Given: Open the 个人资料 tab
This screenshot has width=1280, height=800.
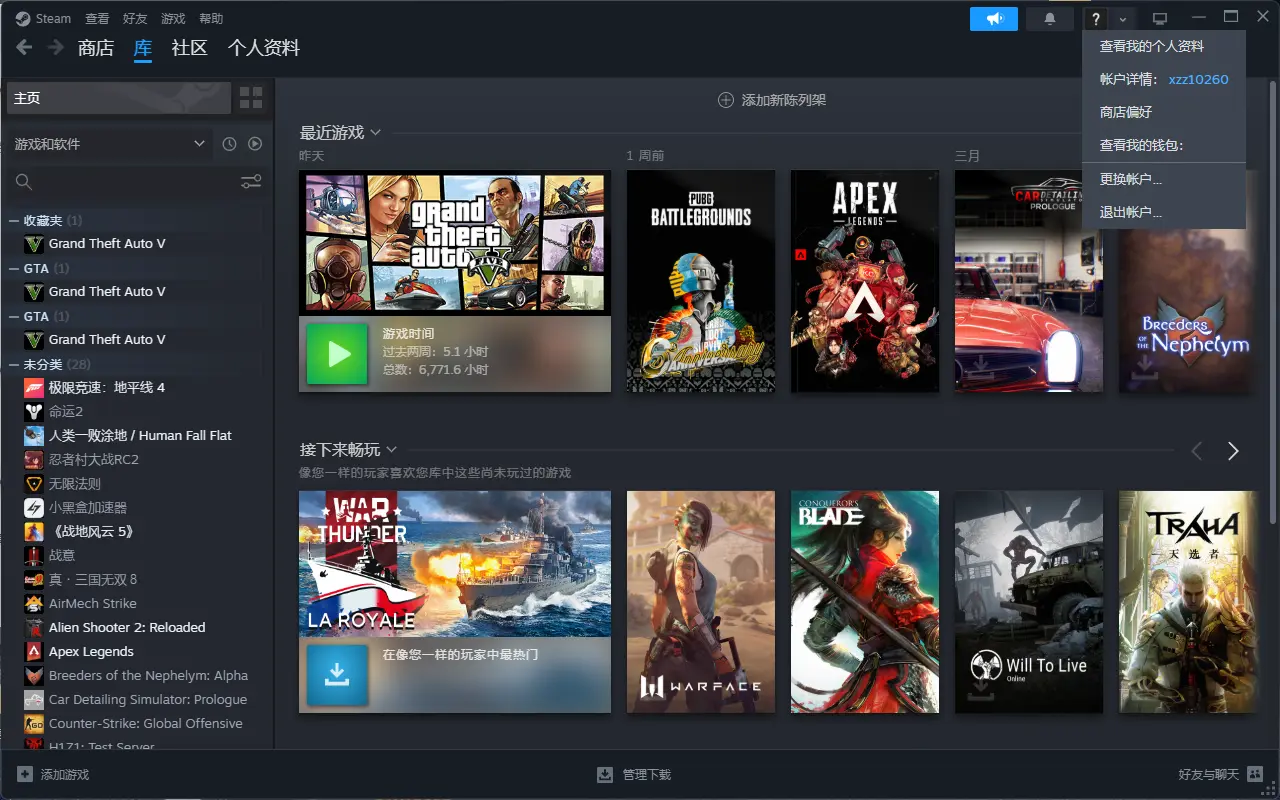Looking at the screenshot, I should pos(264,48).
